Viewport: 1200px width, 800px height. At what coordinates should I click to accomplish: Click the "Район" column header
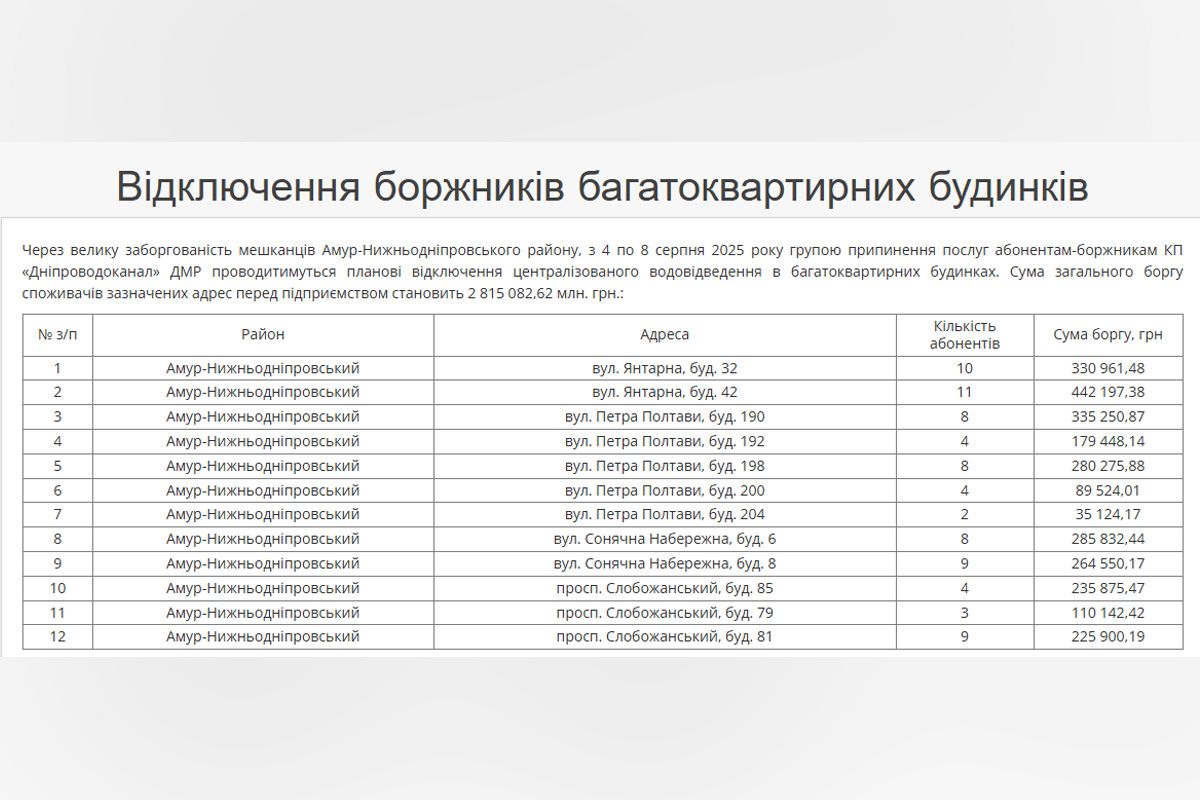[x=262, y=335]
